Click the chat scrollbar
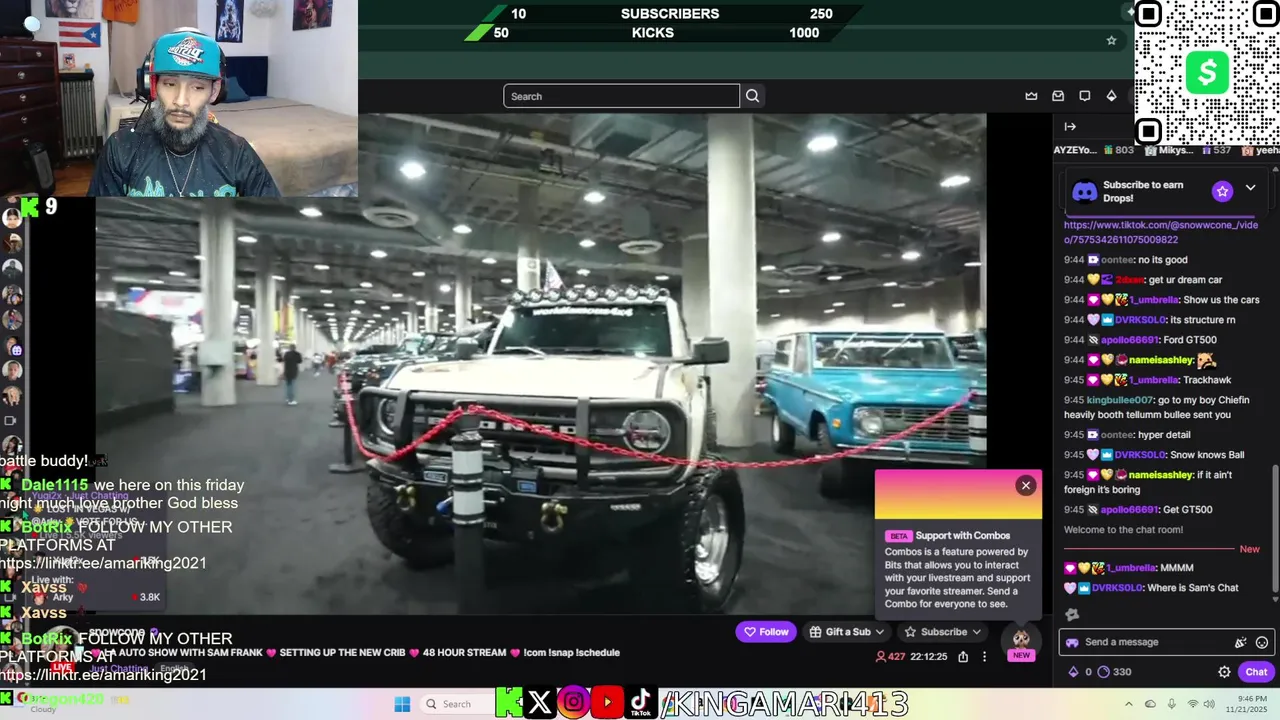 (x=1274, y=529)
